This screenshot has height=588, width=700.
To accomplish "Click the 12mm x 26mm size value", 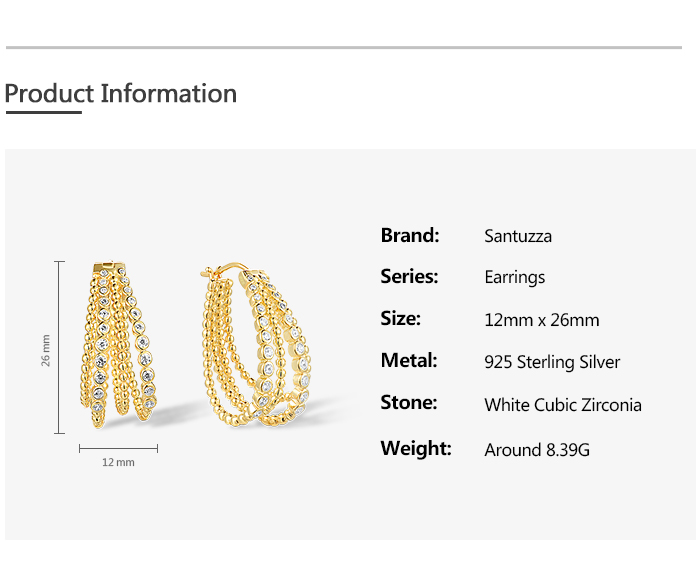I will 542,321.
